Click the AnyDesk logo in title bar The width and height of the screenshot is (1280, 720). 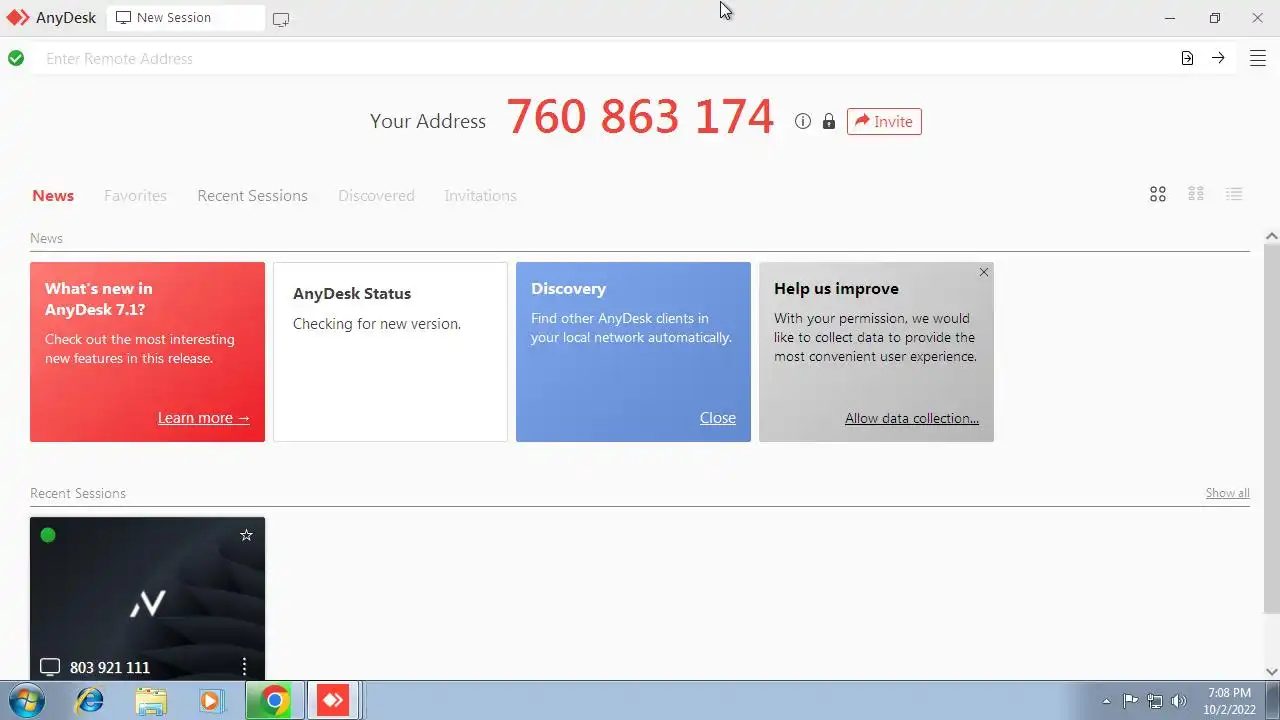click(x=19, y=18)
